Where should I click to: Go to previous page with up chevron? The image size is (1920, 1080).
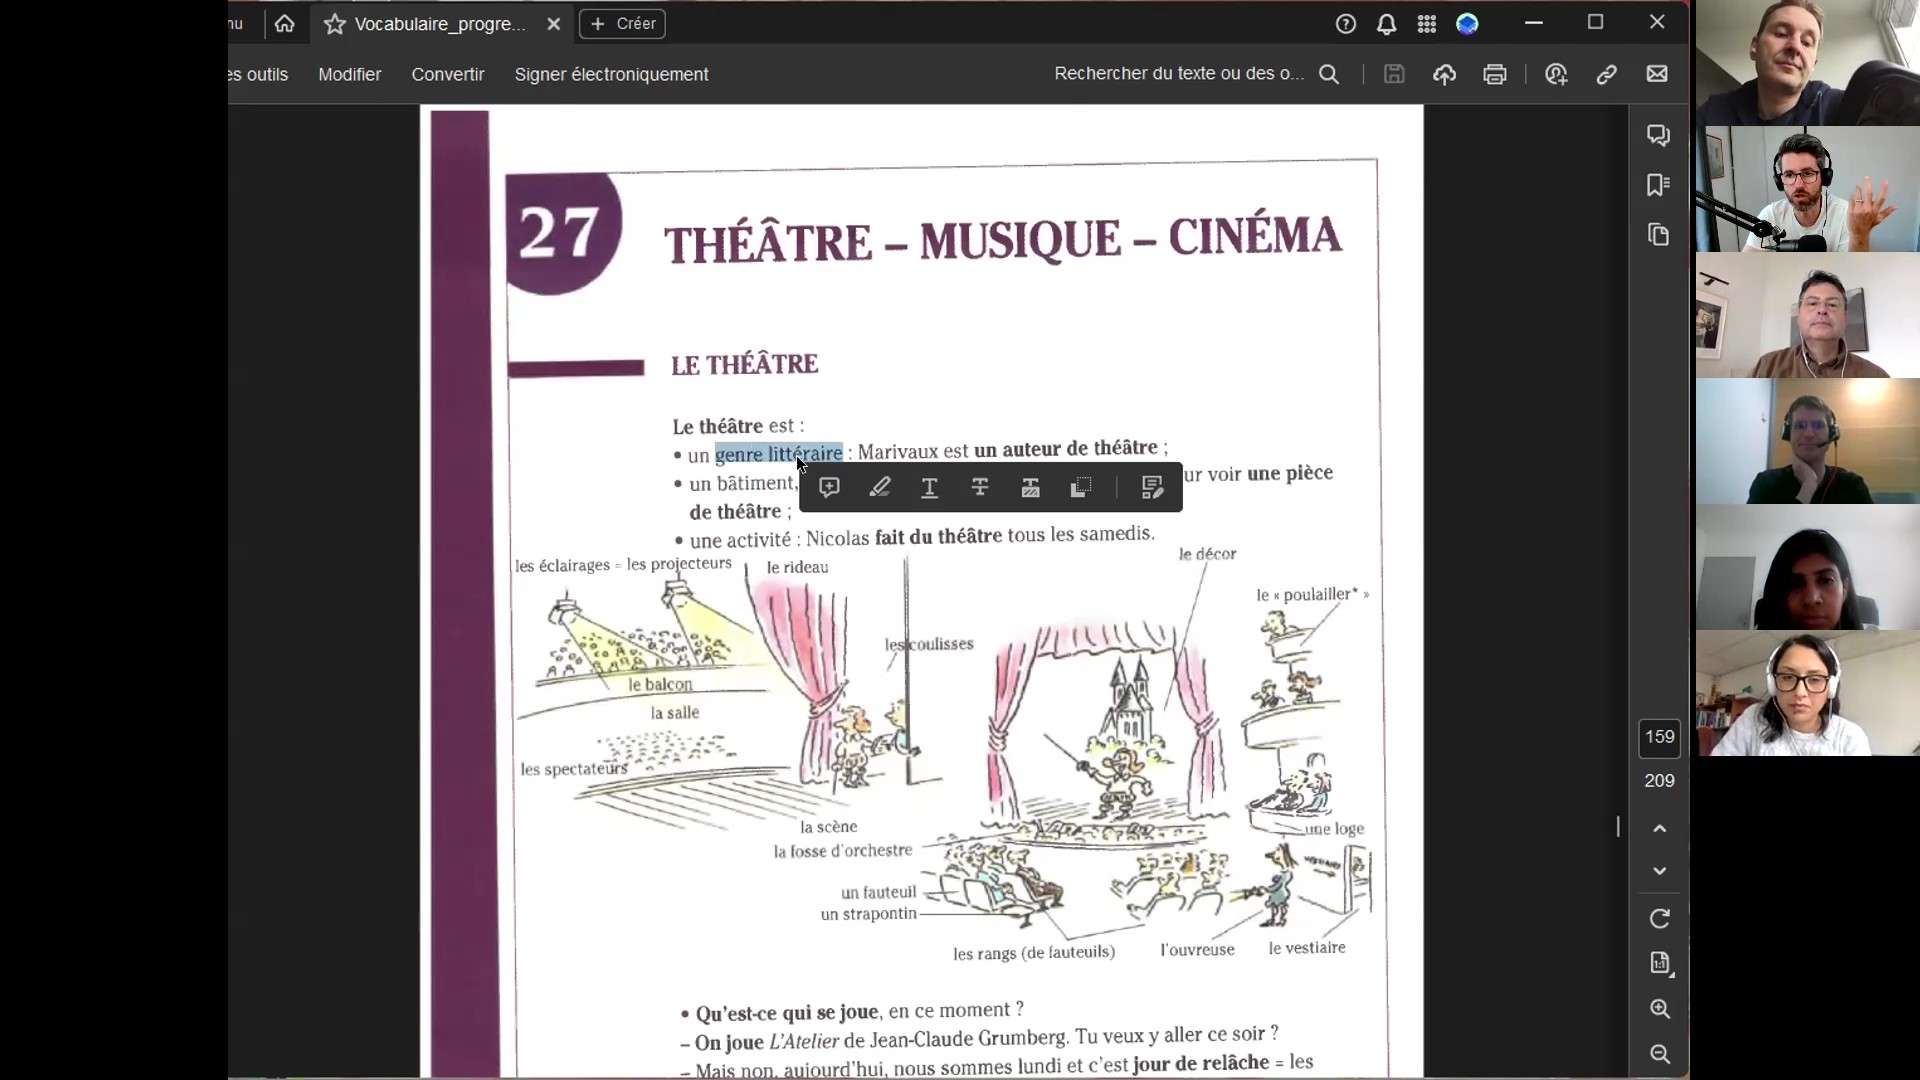point(1660,828)
